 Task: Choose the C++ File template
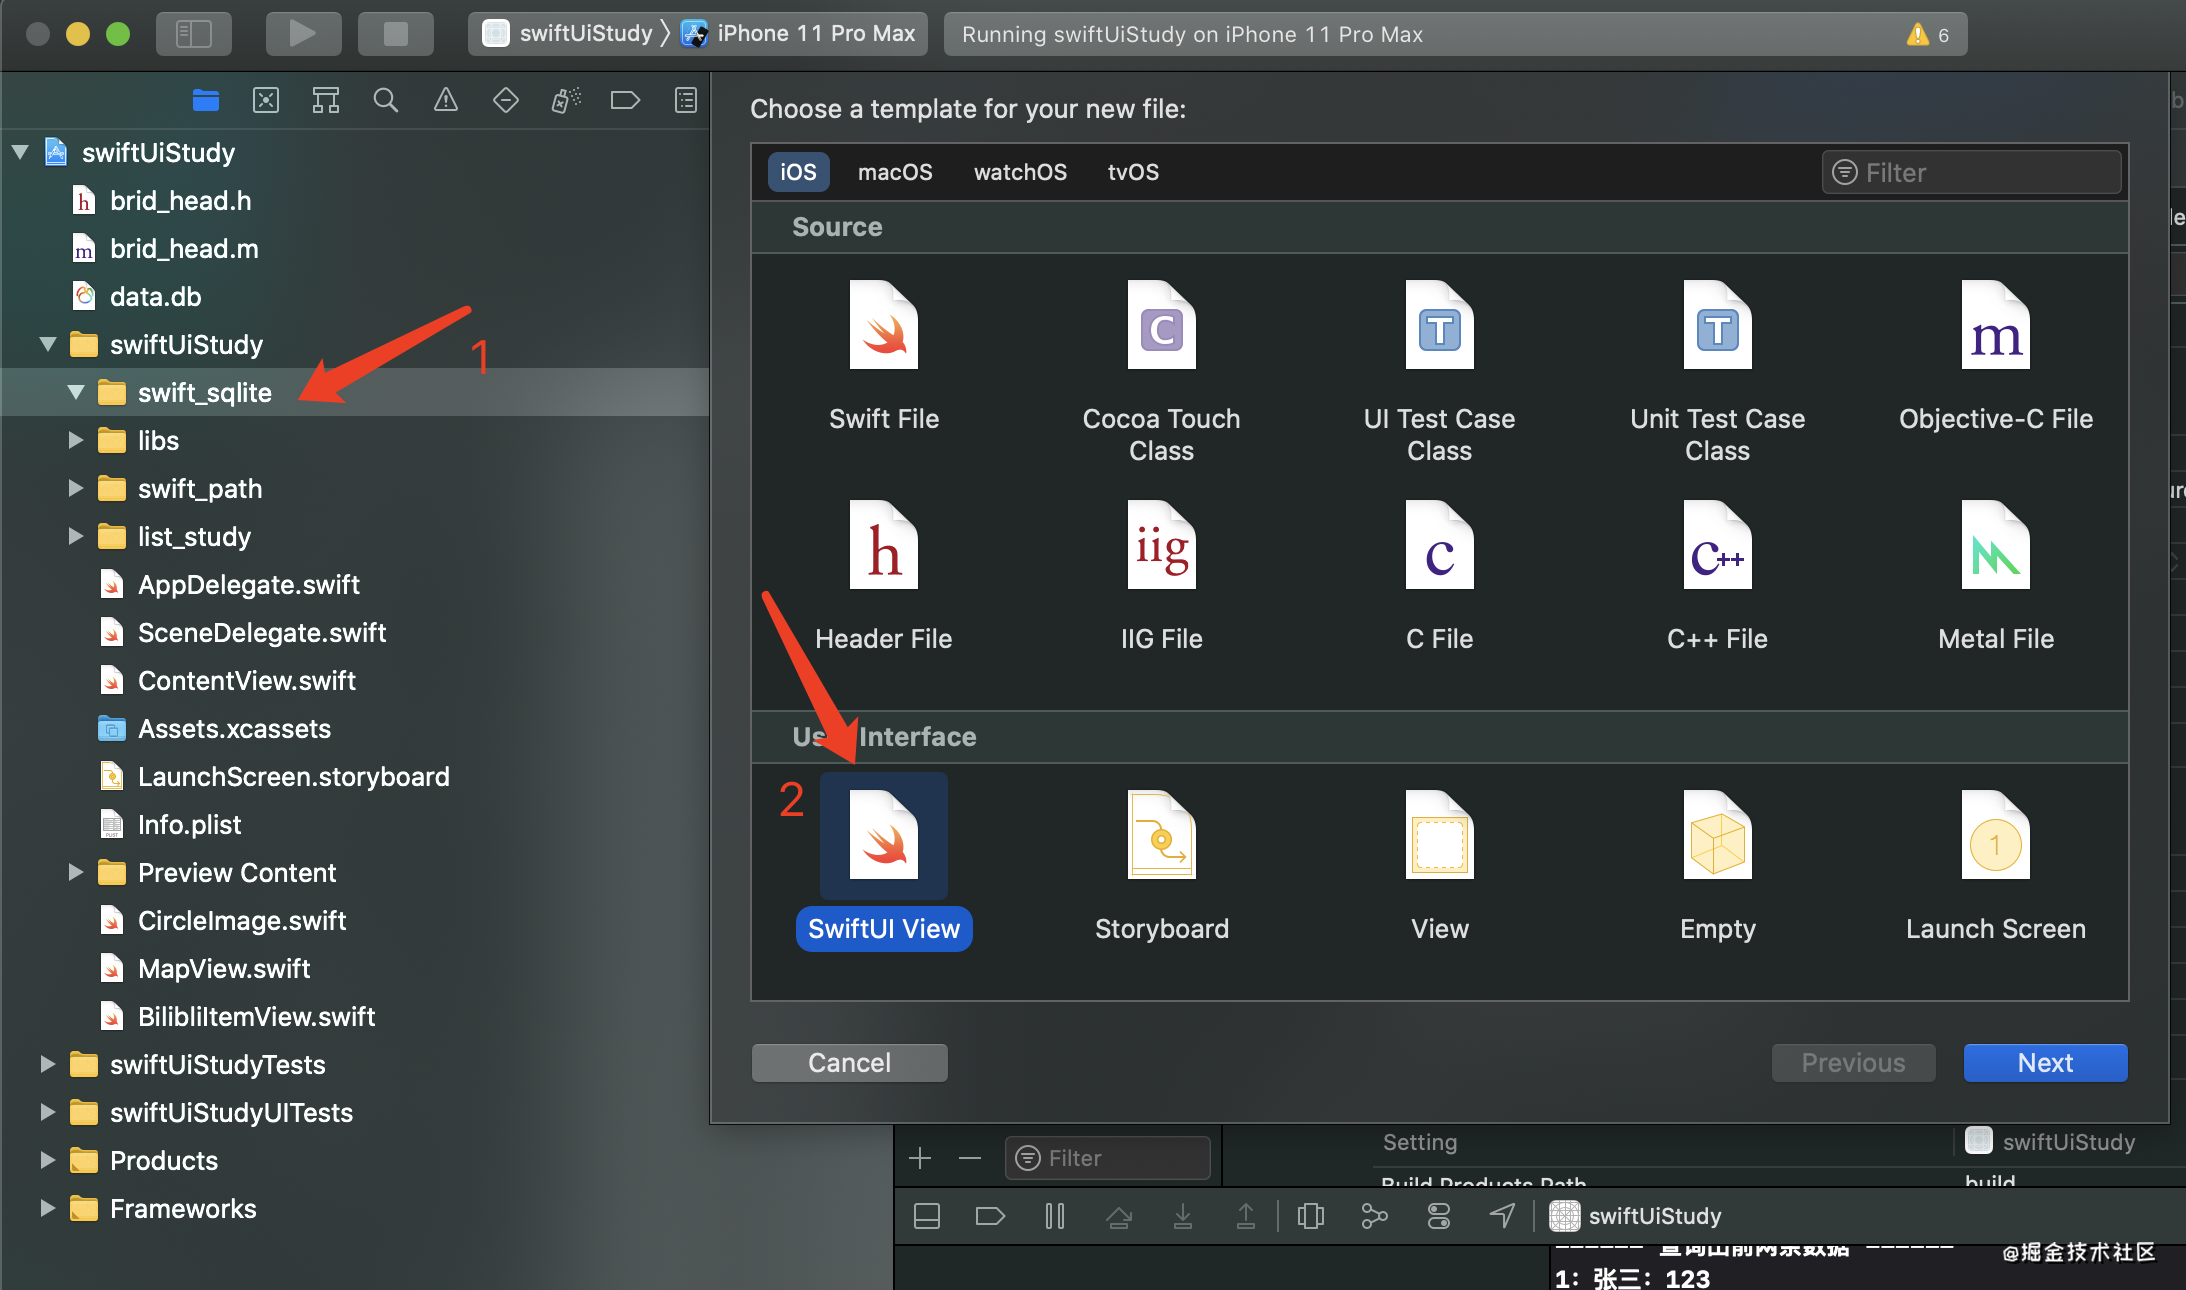click(x=1717, y=577)
